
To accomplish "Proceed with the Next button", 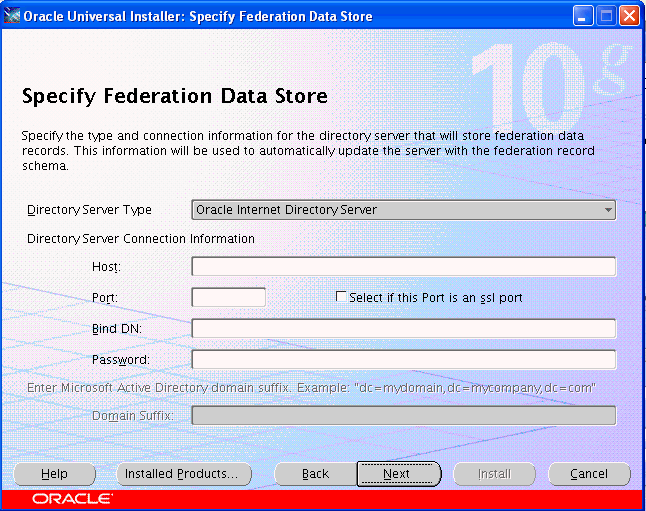I will pos(399,474).
